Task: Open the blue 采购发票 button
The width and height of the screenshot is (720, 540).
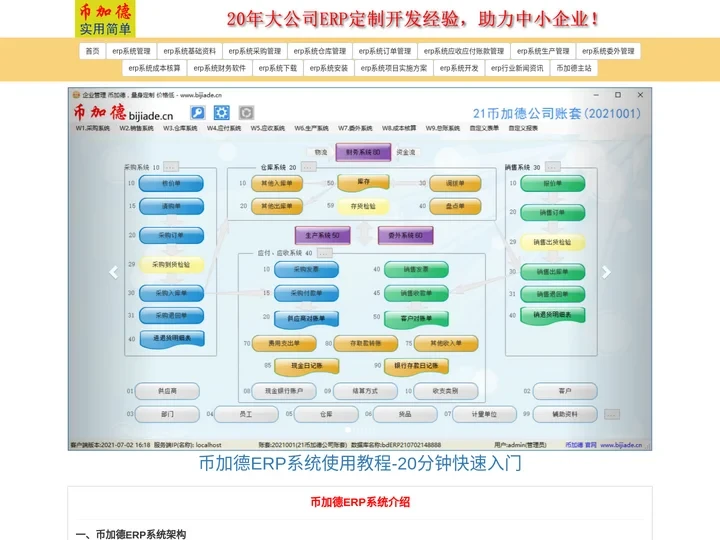Action: 306,270
